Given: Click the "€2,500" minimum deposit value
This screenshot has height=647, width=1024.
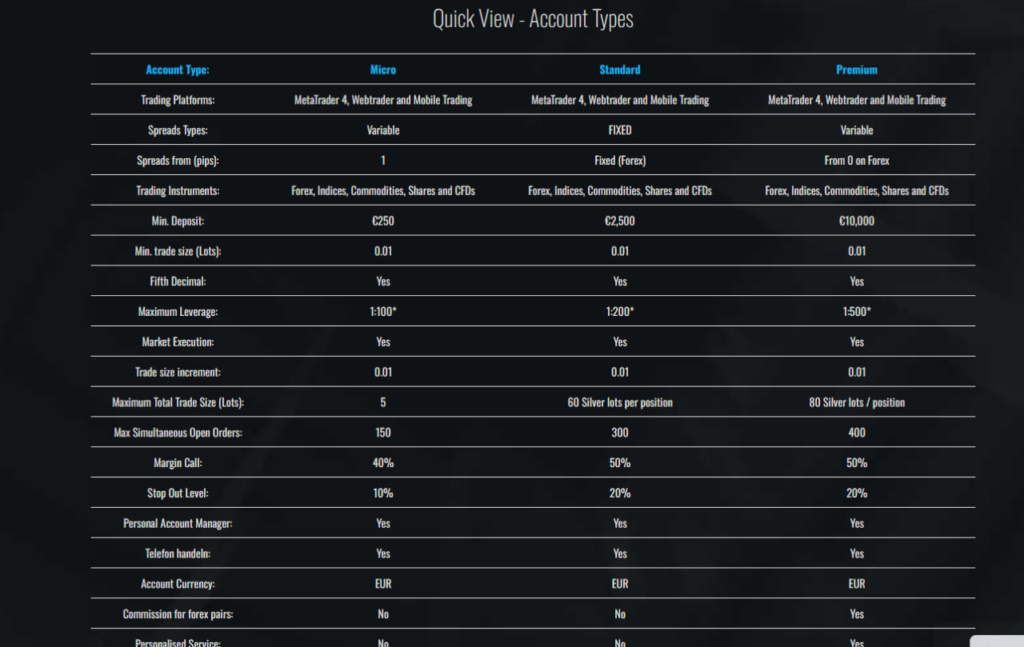Looking at the screenshot, I should point(620,221).
